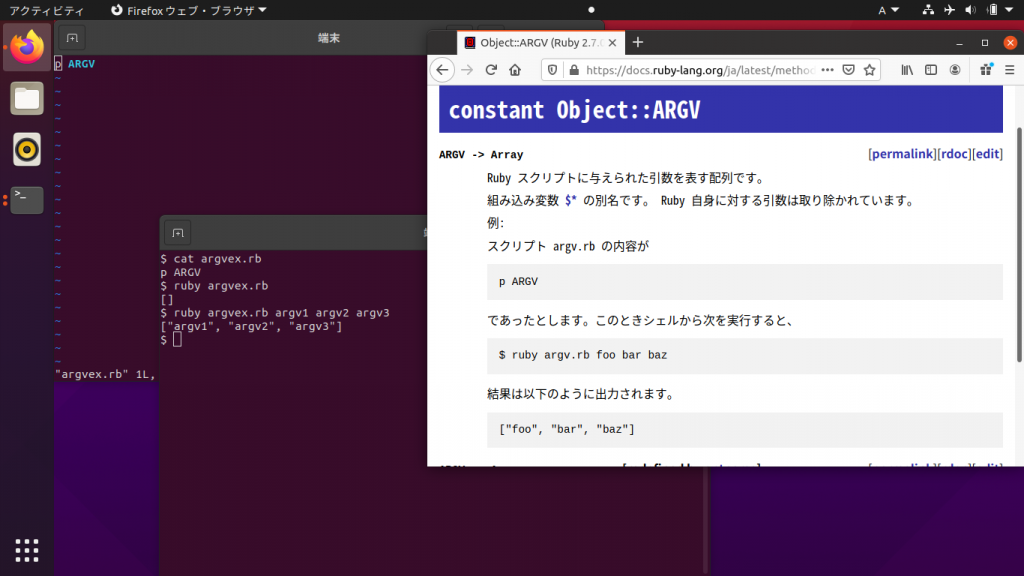Open the edit link on the ARGV doc
Viewport: 1024px width, 576px height.
coord(987,153)
